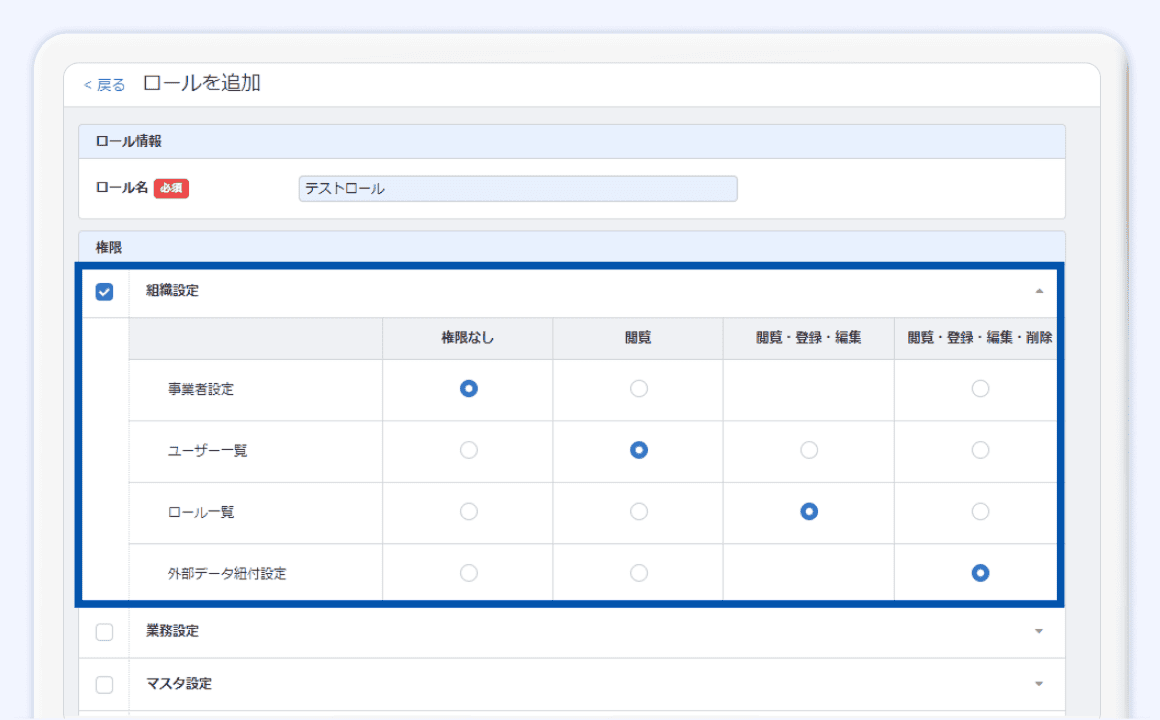The image size is (1160, 720).
Task: Choose '閲覧・登録・編集・削除' for ロール一覧
Action: 980,512
